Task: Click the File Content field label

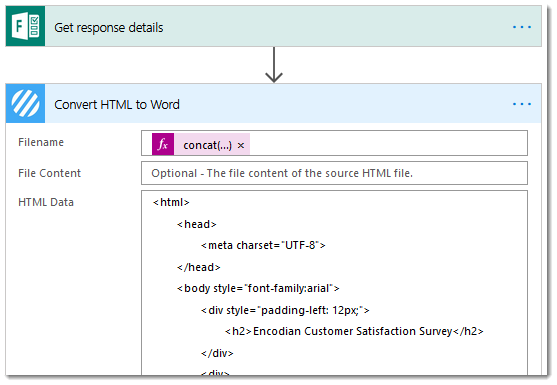Action: point(49,173)
